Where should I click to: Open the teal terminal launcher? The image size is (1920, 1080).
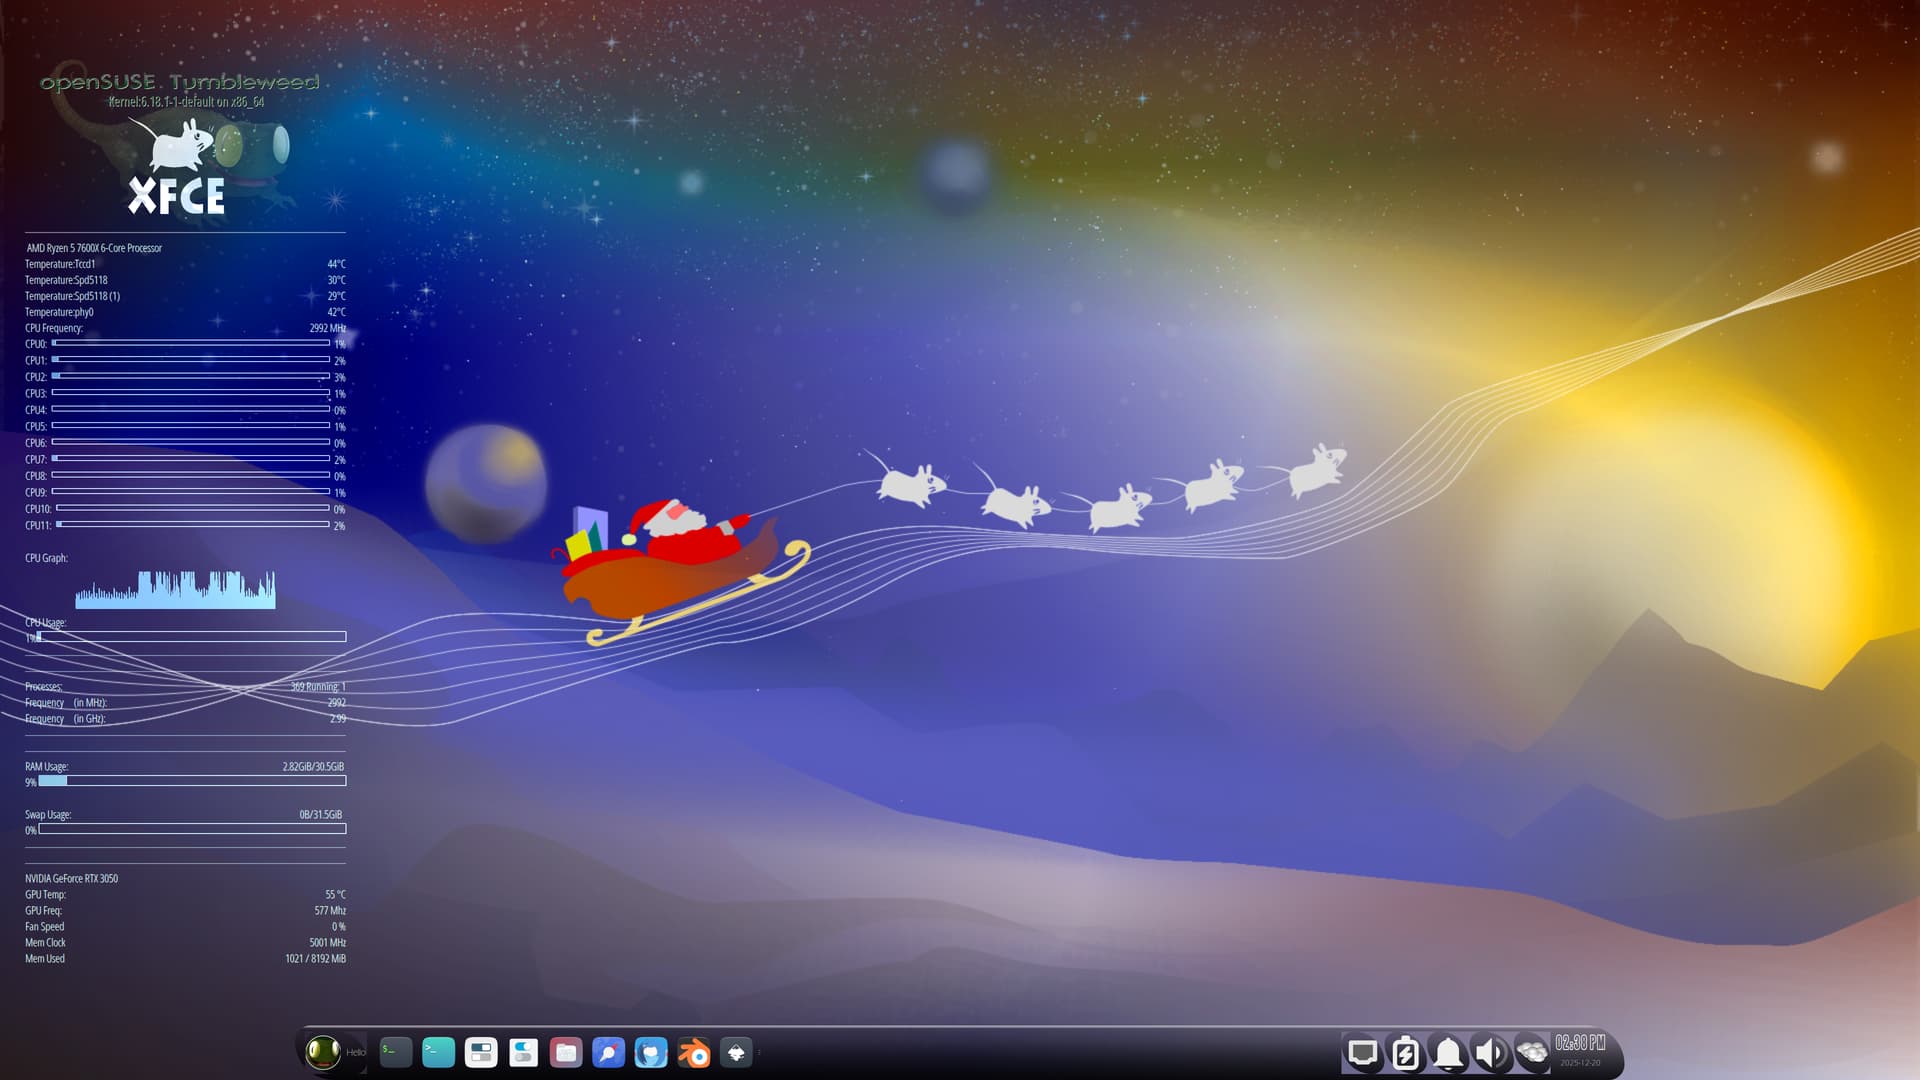[438, 1052]
